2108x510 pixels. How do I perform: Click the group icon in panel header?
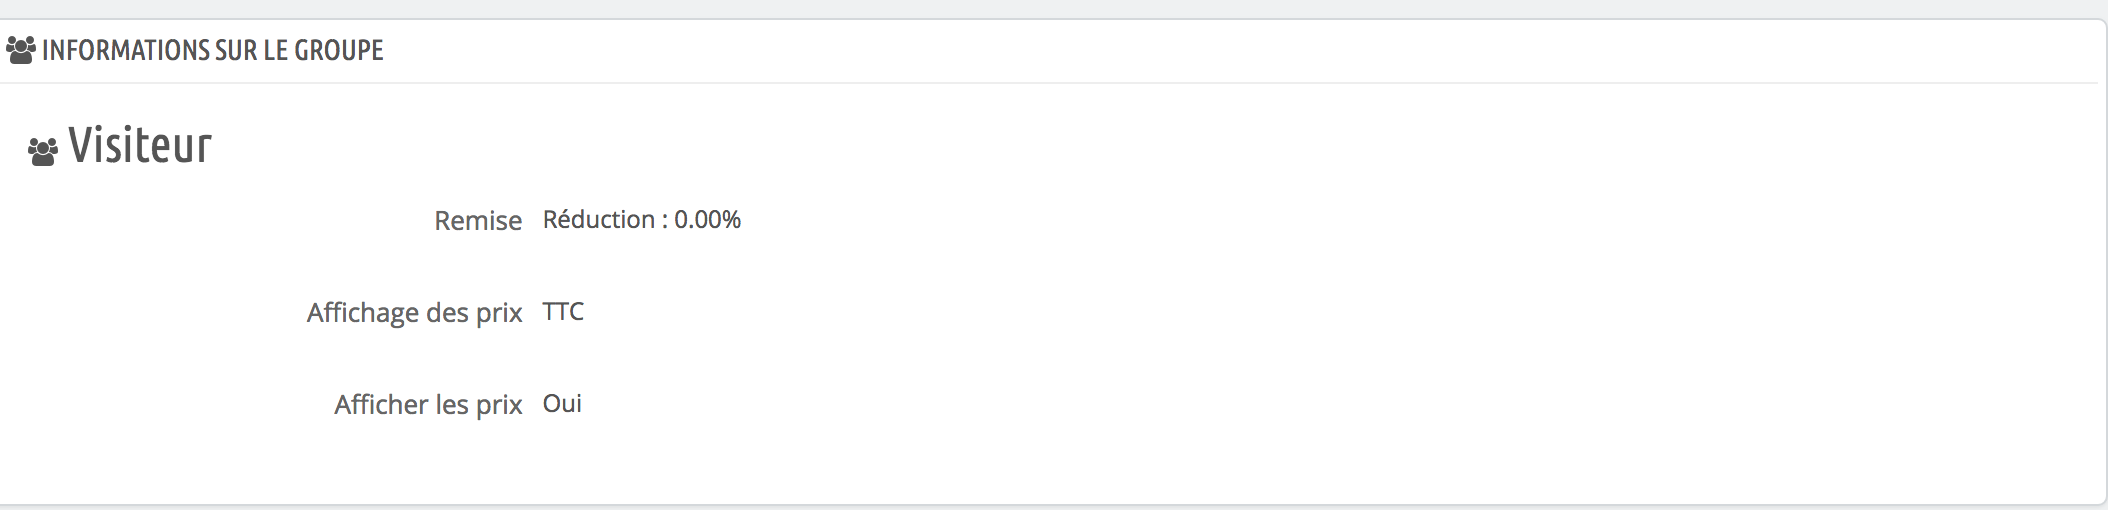(21, 50)
